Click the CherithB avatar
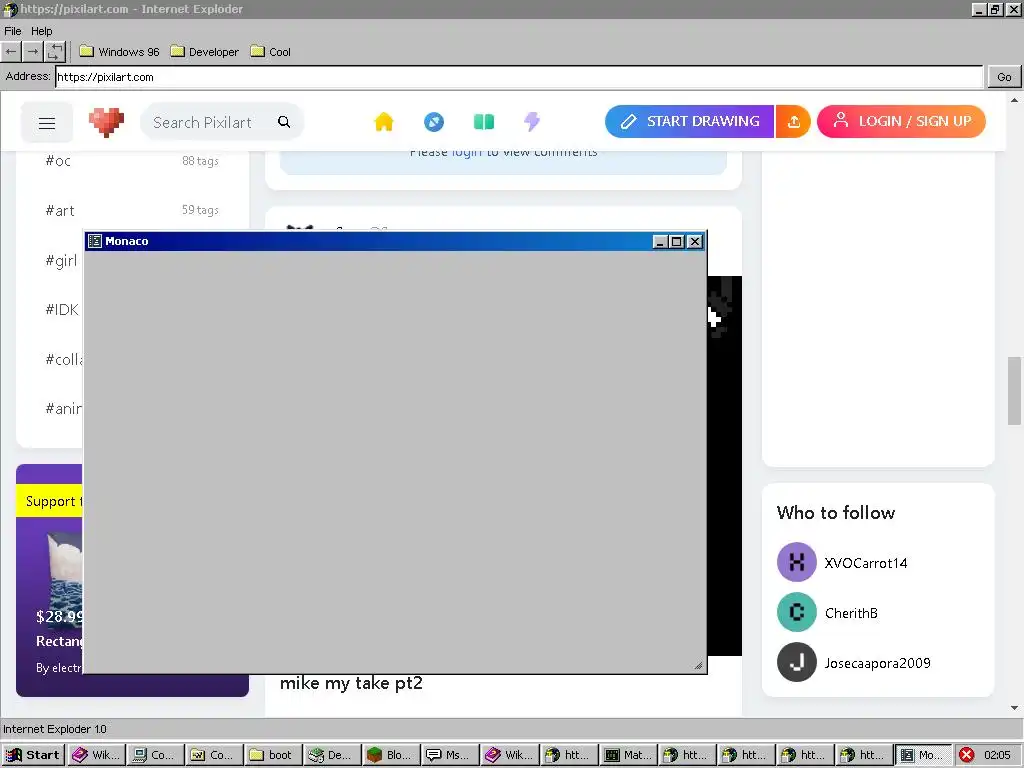Screen dimensions: 1024x768 [797, 612]
